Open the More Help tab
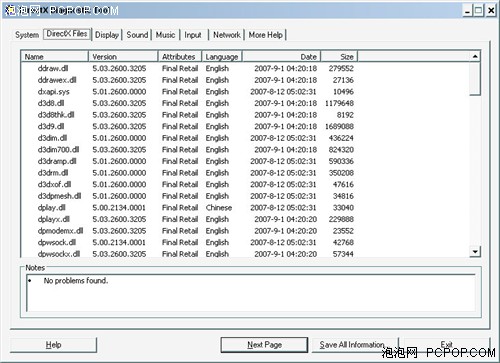Viewport: 500px width, 363px height. click(266, 35)
